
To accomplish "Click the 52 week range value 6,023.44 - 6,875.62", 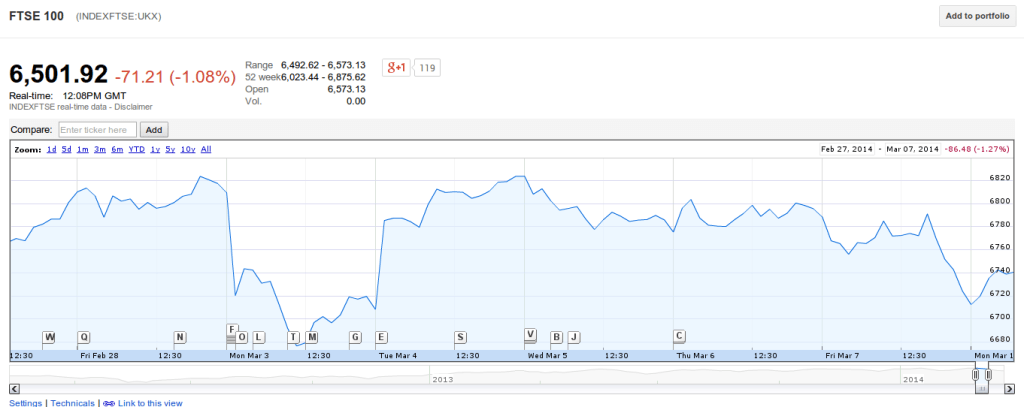I will 323,77.
